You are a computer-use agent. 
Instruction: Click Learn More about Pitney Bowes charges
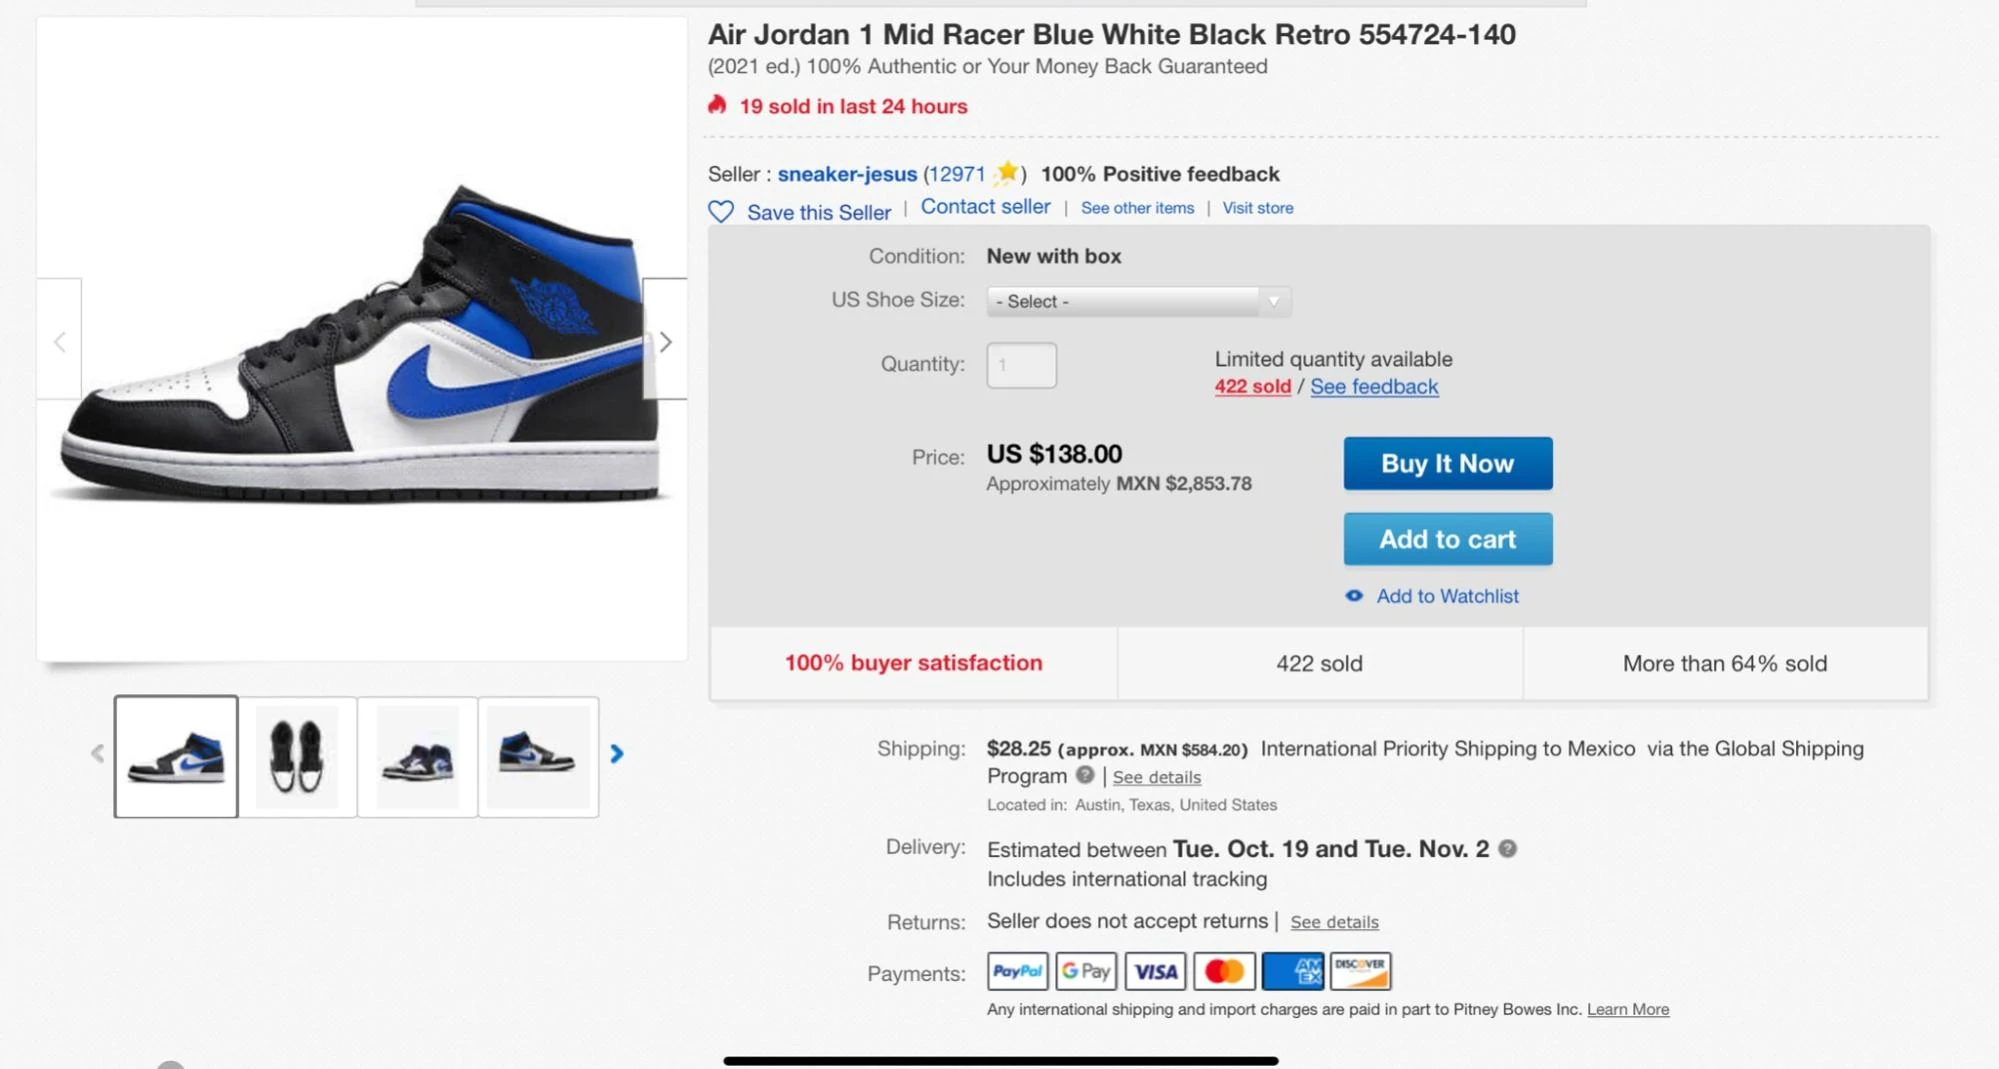pos(1627,1009)
